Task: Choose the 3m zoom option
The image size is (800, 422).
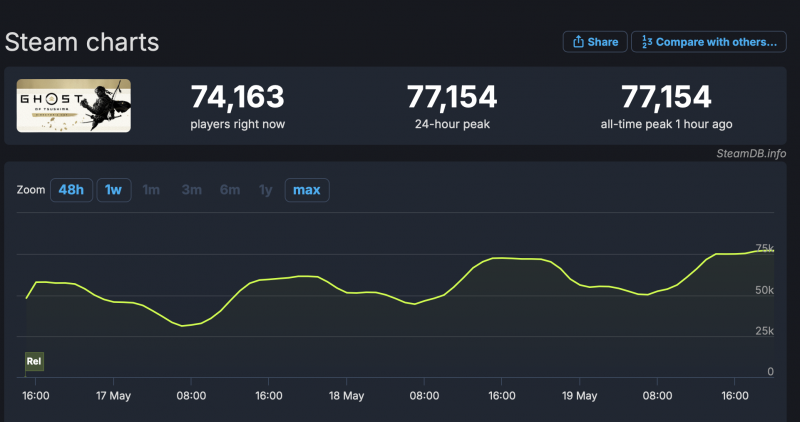Action: pyautogui.click(x=190, y=190)
